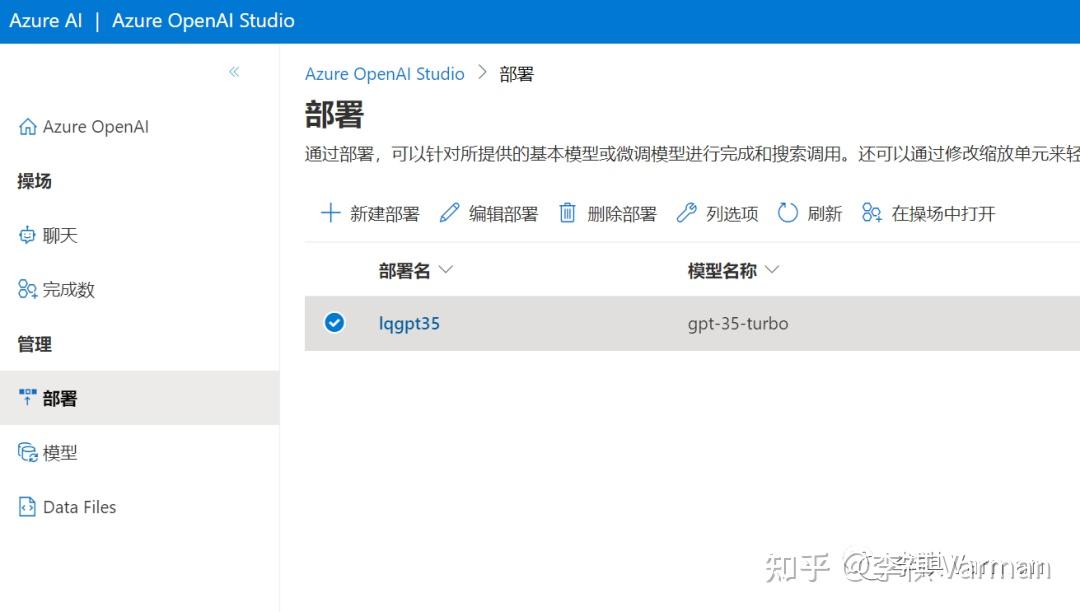Open the 模型名称 column sort dropdown
Image resolution: width=1080 pixels, height=612 pixels.
pyautogui.click(x=770, y=269)
